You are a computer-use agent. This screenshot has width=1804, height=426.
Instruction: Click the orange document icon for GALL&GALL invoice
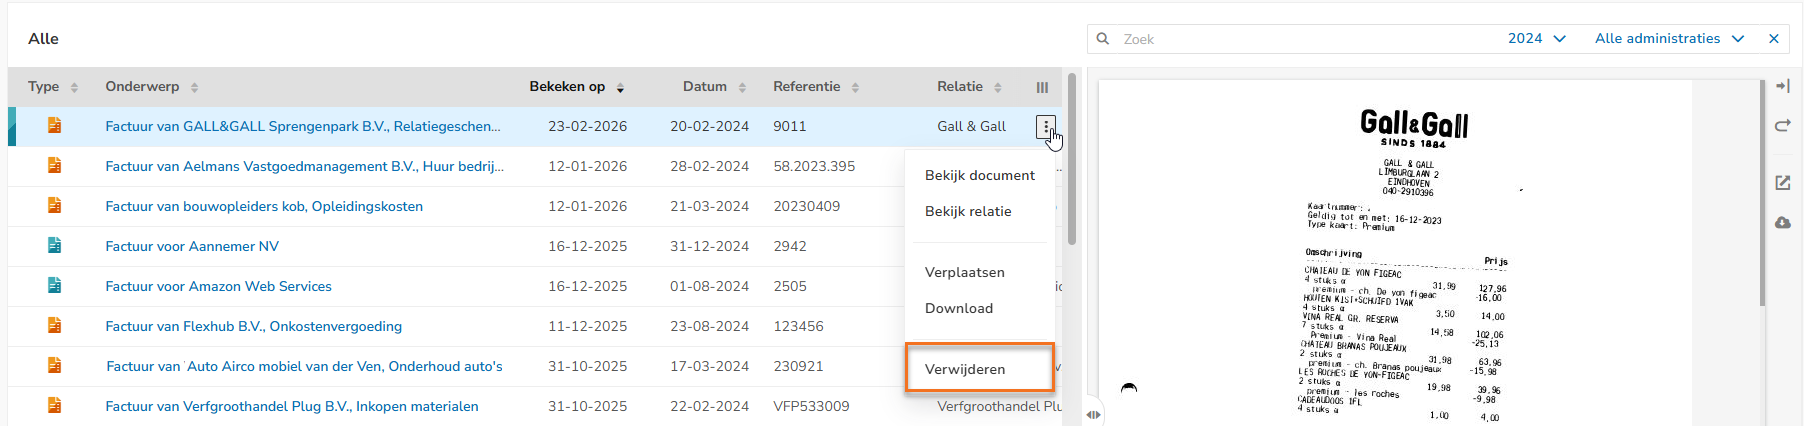coord(55,126)
